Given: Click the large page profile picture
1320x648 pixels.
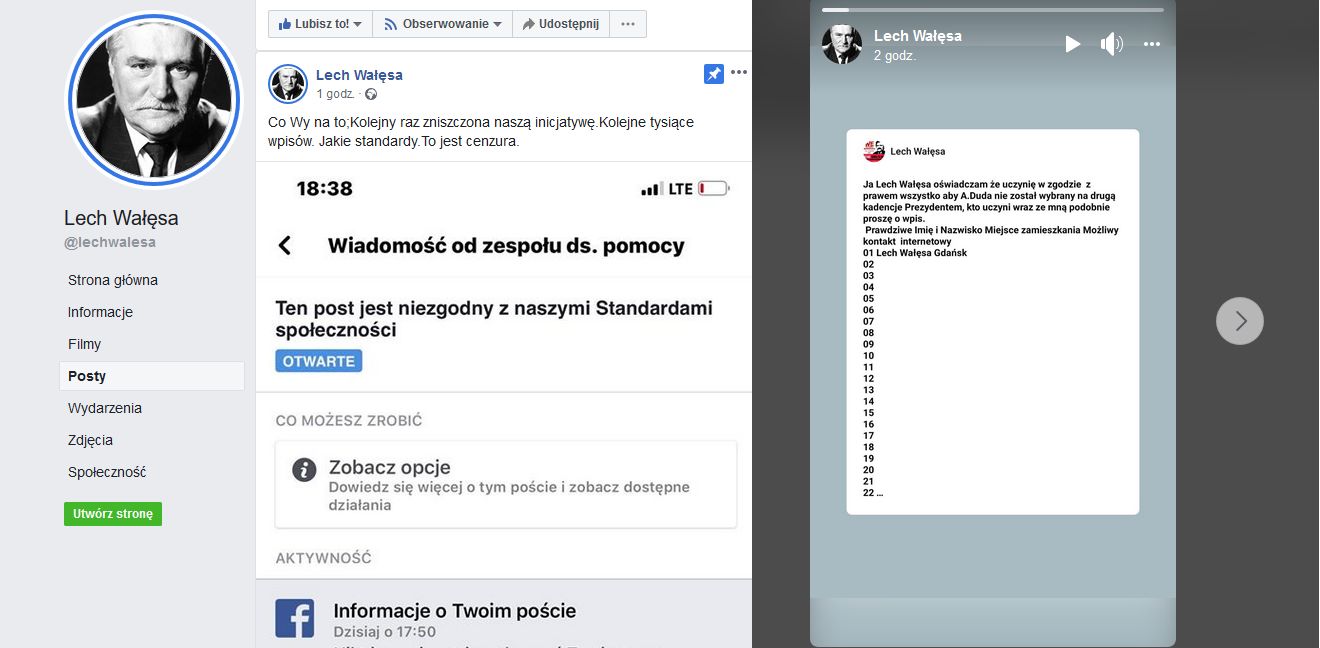Looking at the screenshot, I should coord(153,99).
